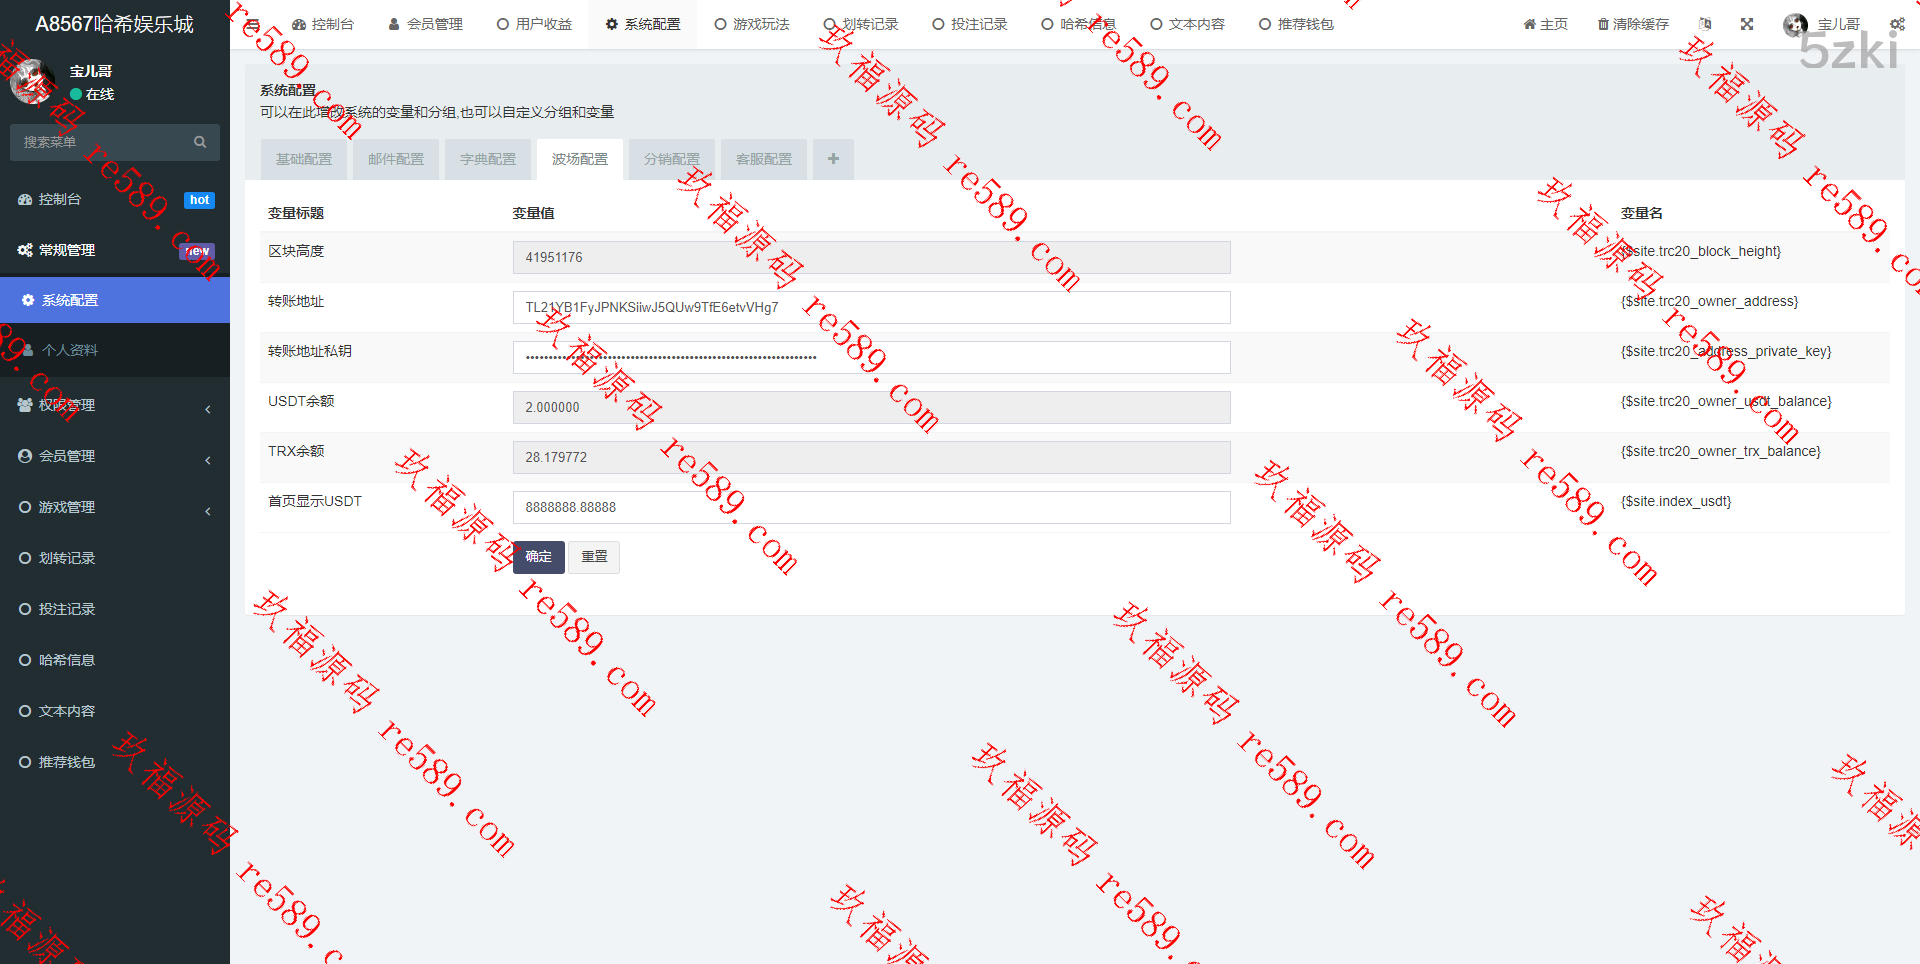Click the top-right settings gears icon
The width and height of the screenshot is (1920, 964).
1897,24
